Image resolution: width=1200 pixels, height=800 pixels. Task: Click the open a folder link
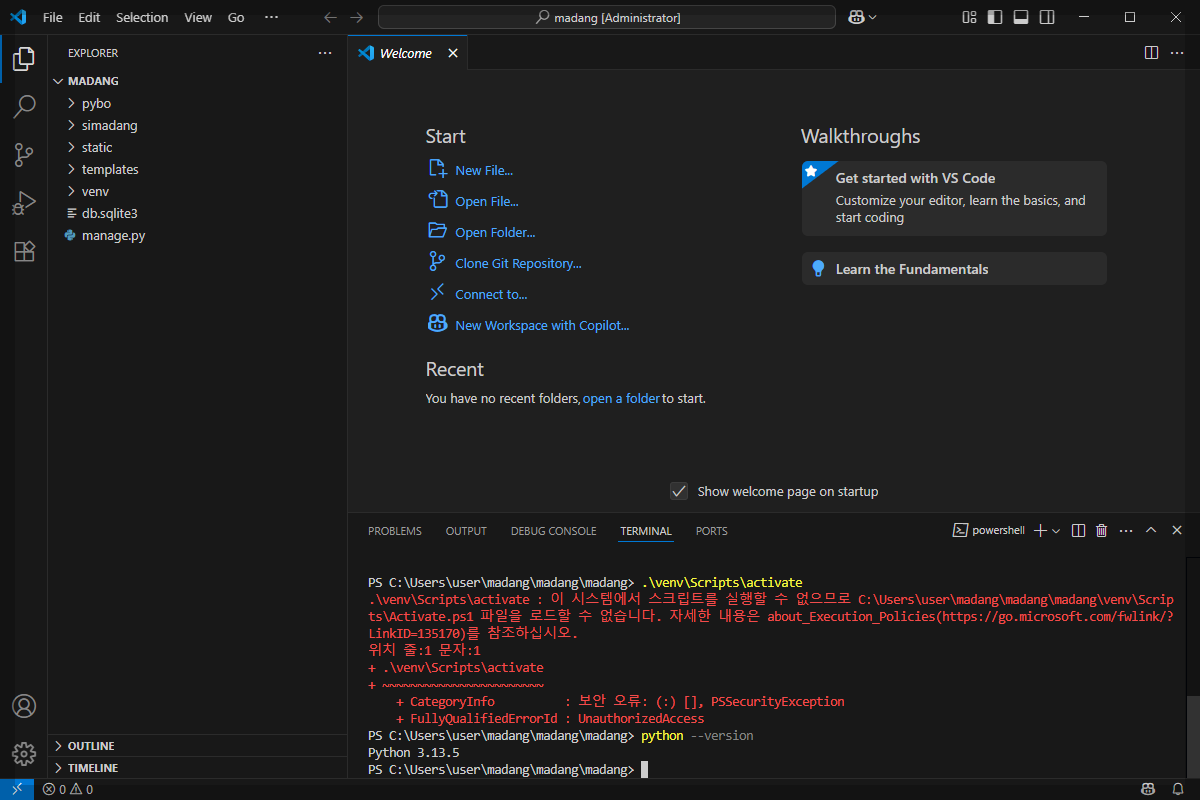621,398
